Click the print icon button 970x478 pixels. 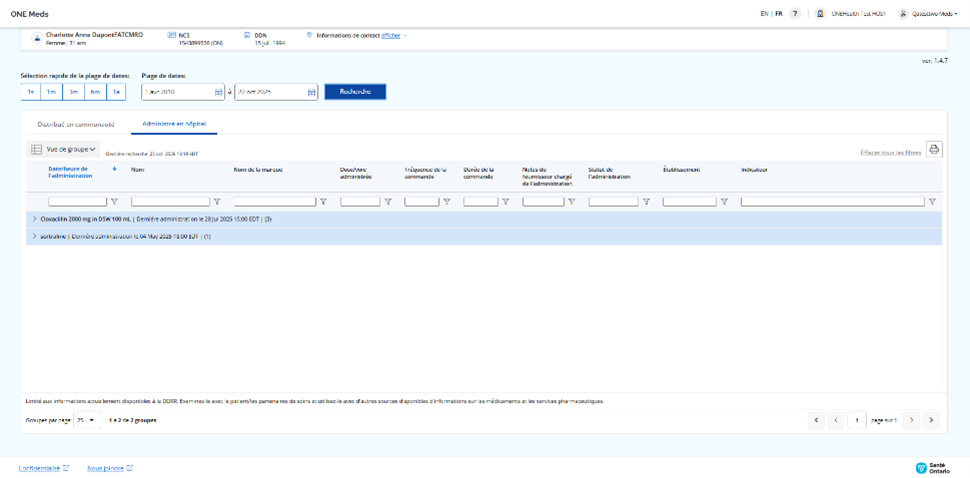tap(934, 150)
